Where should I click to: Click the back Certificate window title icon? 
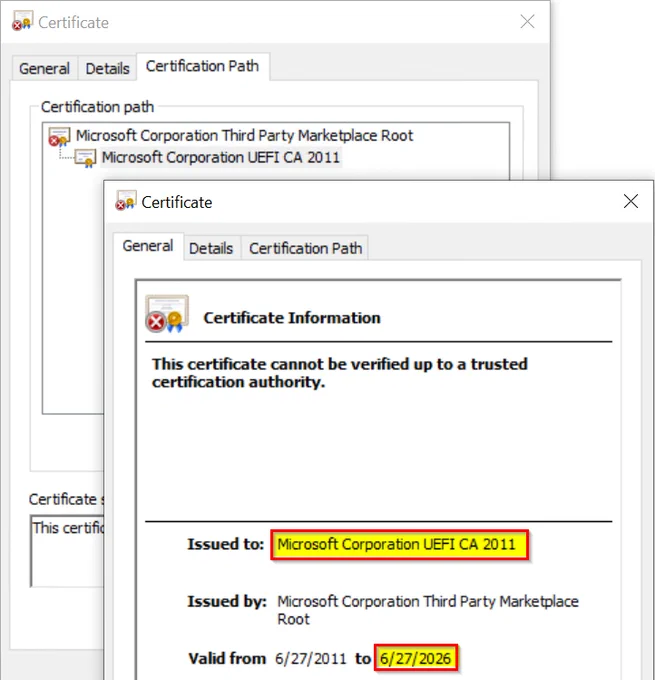[x=23, y=20]
